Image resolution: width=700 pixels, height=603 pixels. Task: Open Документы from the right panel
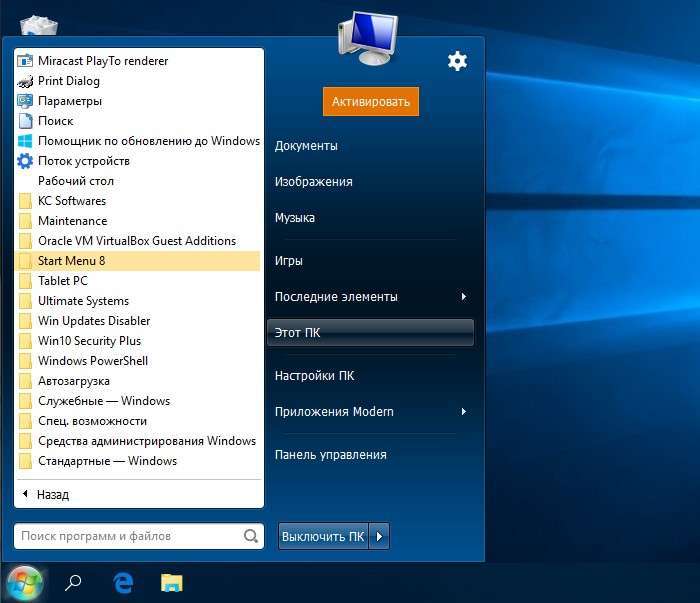pos(306,146)
